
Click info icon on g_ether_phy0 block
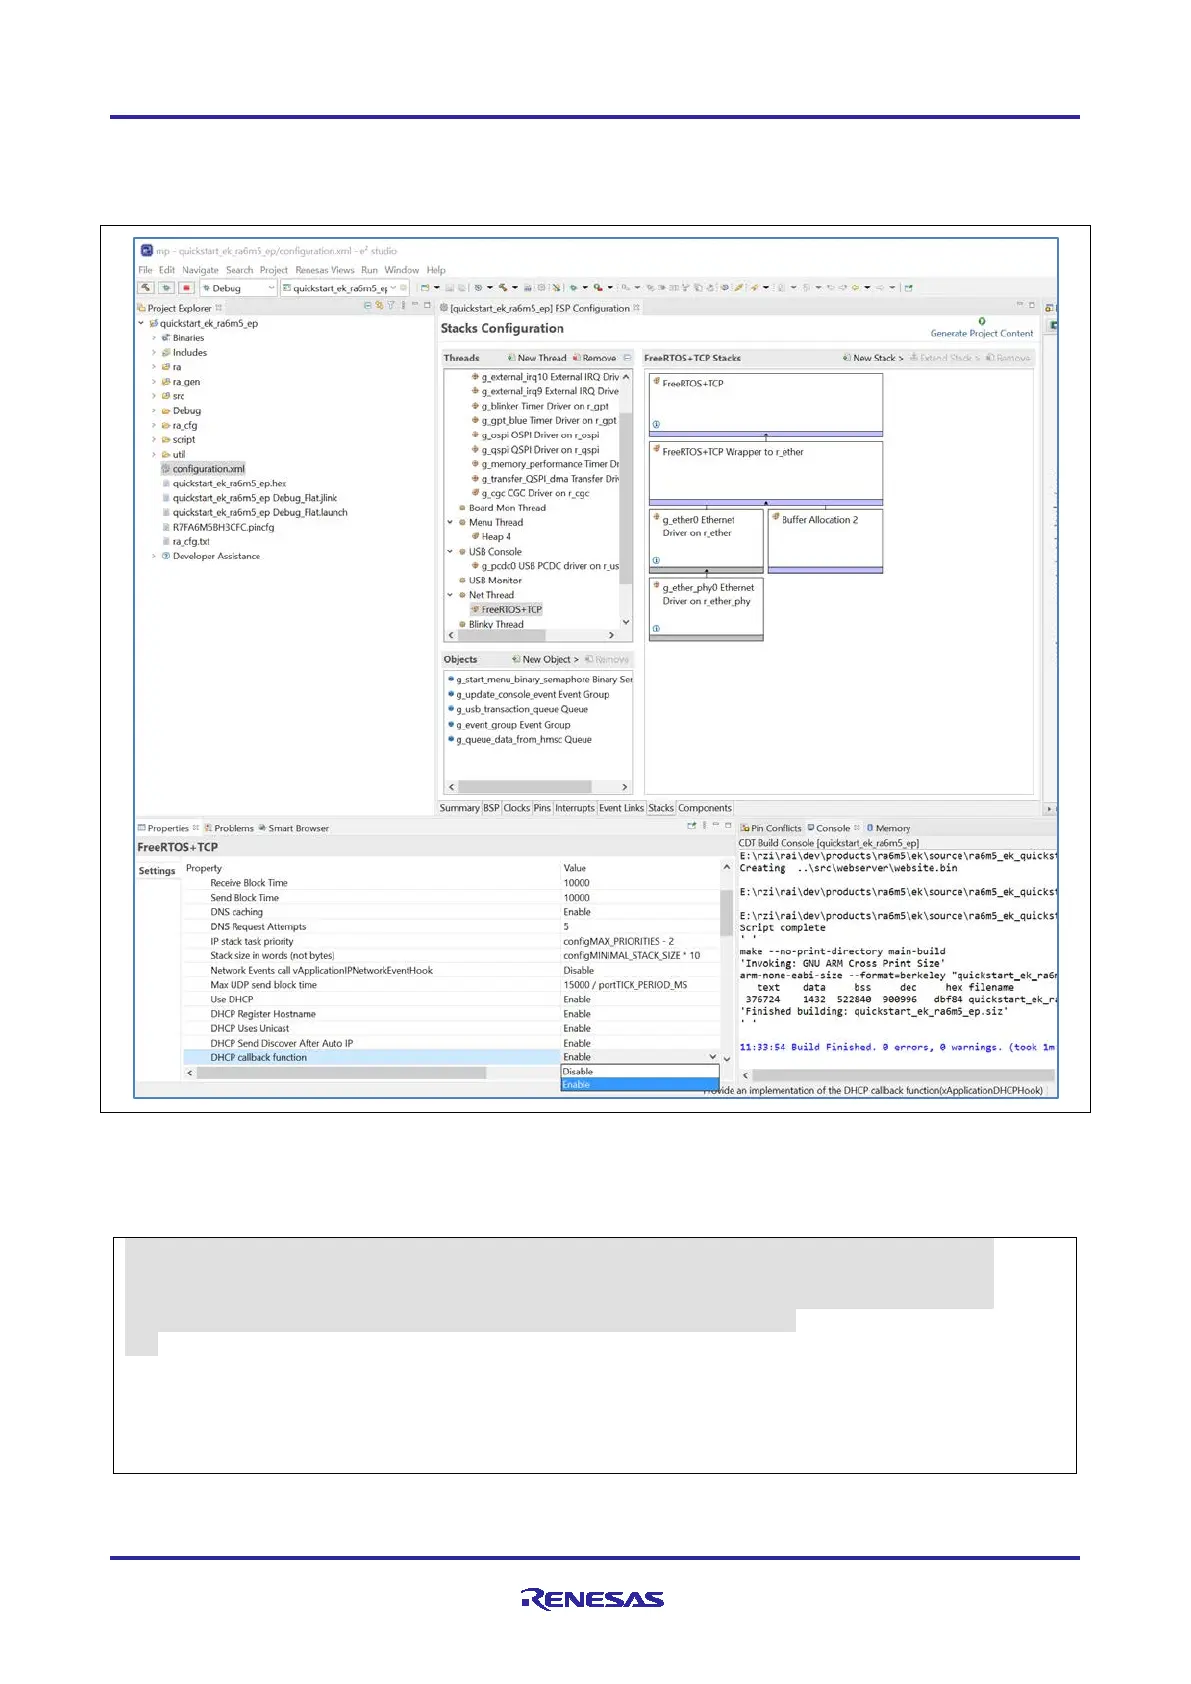point(656,628)
